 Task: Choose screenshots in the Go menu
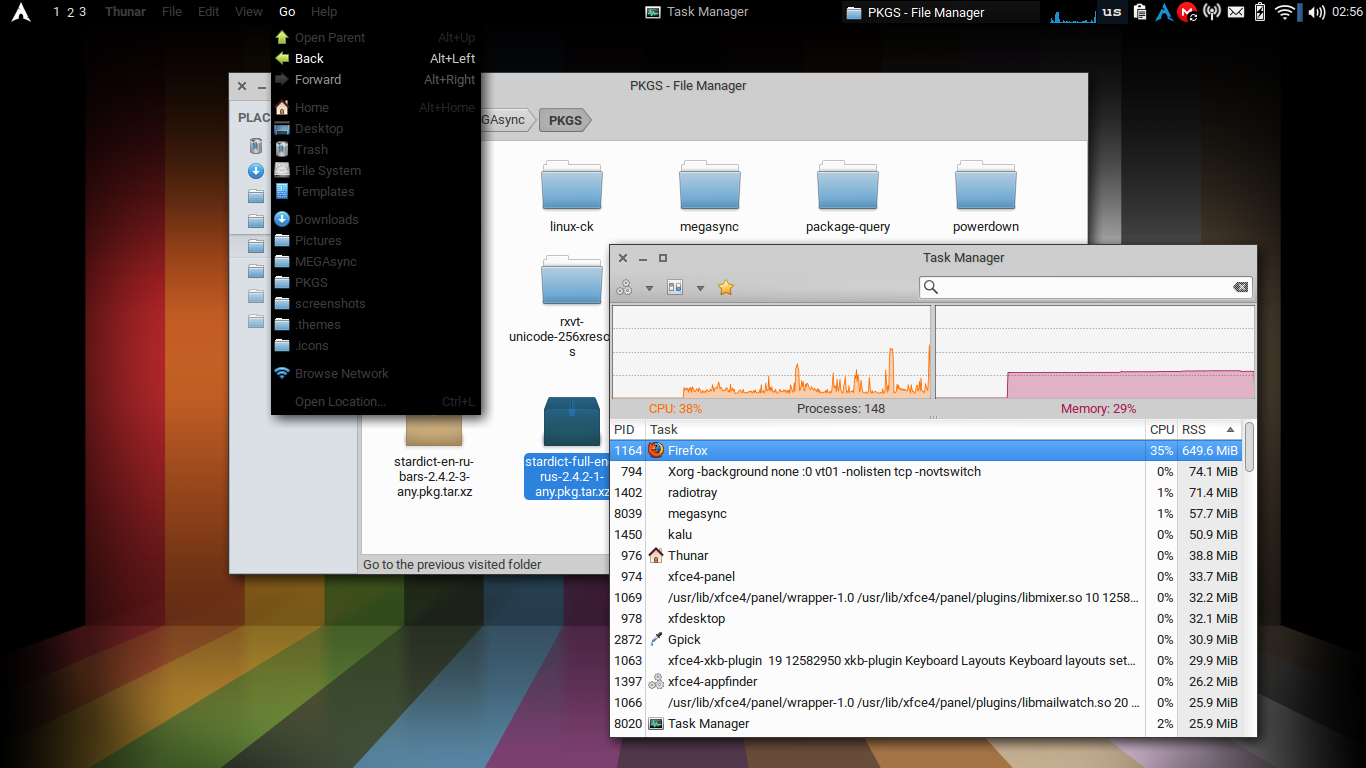click(x=376, y=304)
